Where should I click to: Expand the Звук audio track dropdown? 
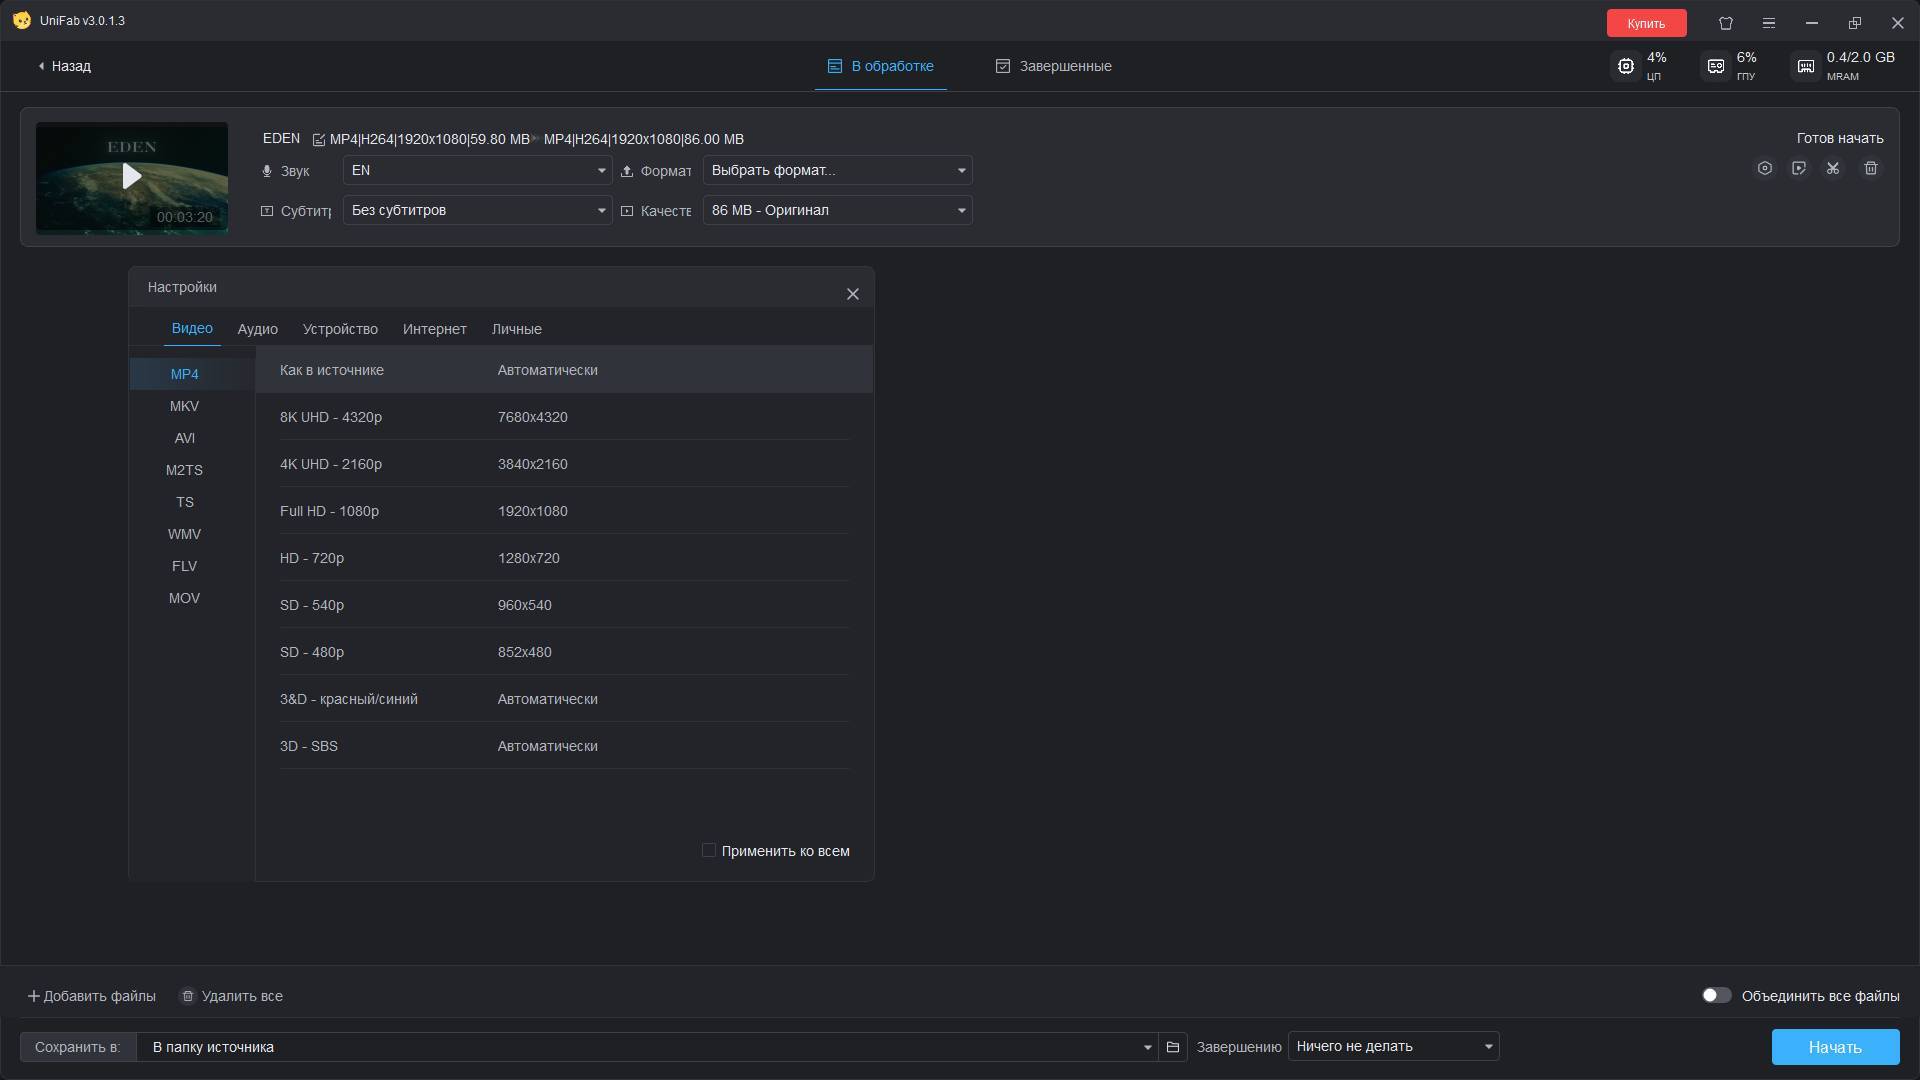coord(477,170)
